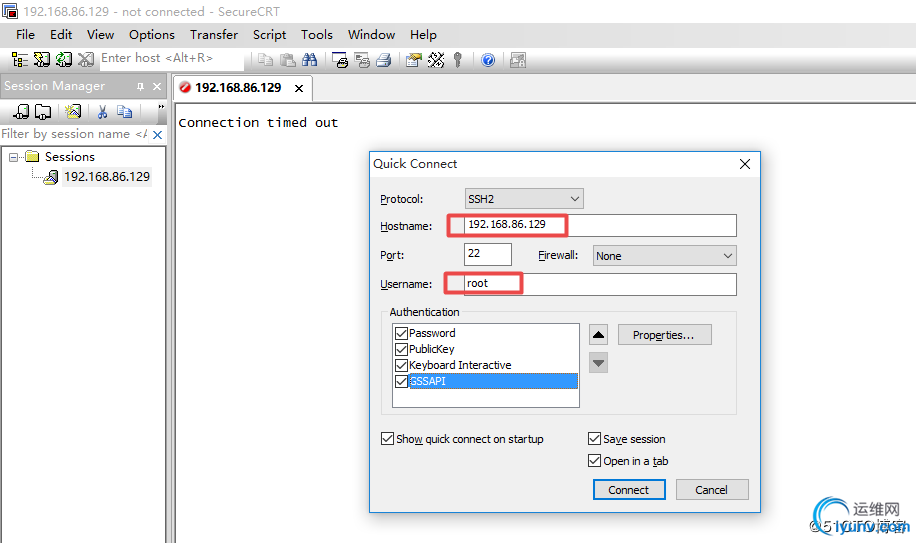Screen dimensions: 916x543
Task: Close the Session Manager panel
Action: 157,86
